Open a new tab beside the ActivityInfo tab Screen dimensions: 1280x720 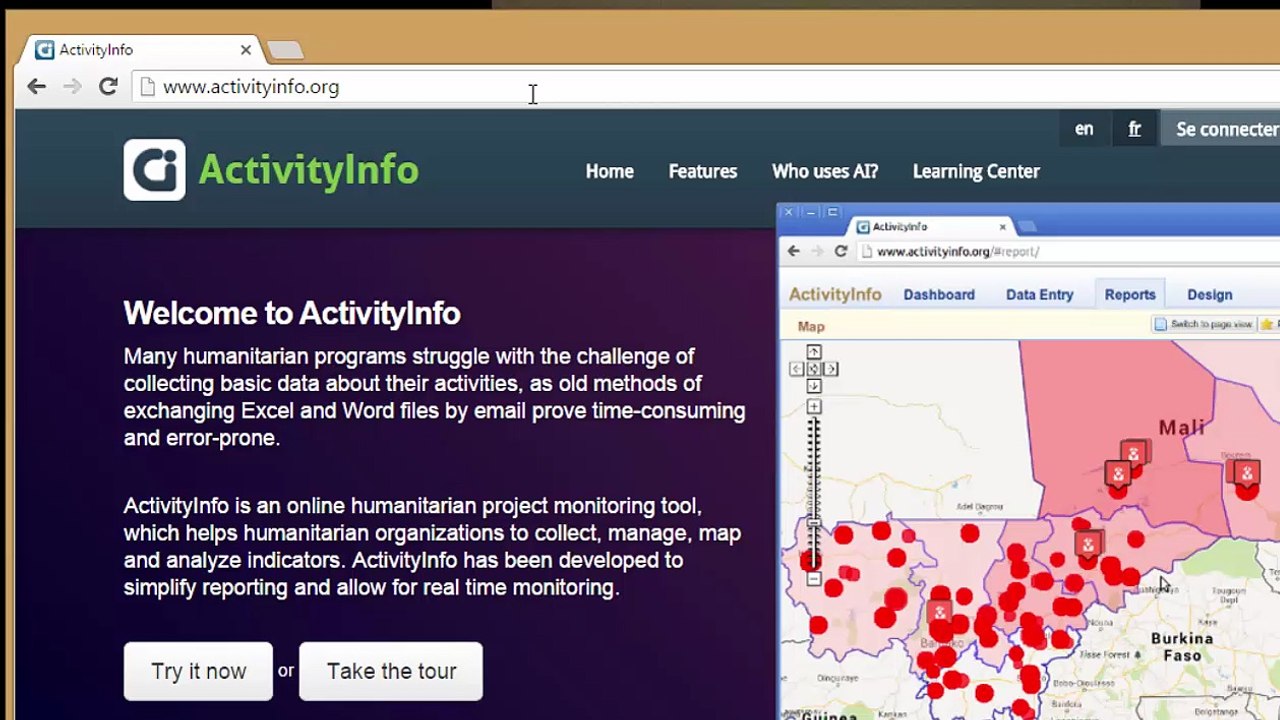click(285, 50)
